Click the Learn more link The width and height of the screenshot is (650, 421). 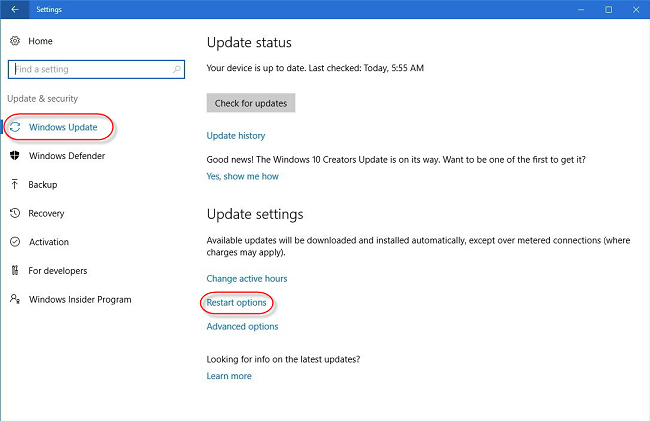coord(229,376)
